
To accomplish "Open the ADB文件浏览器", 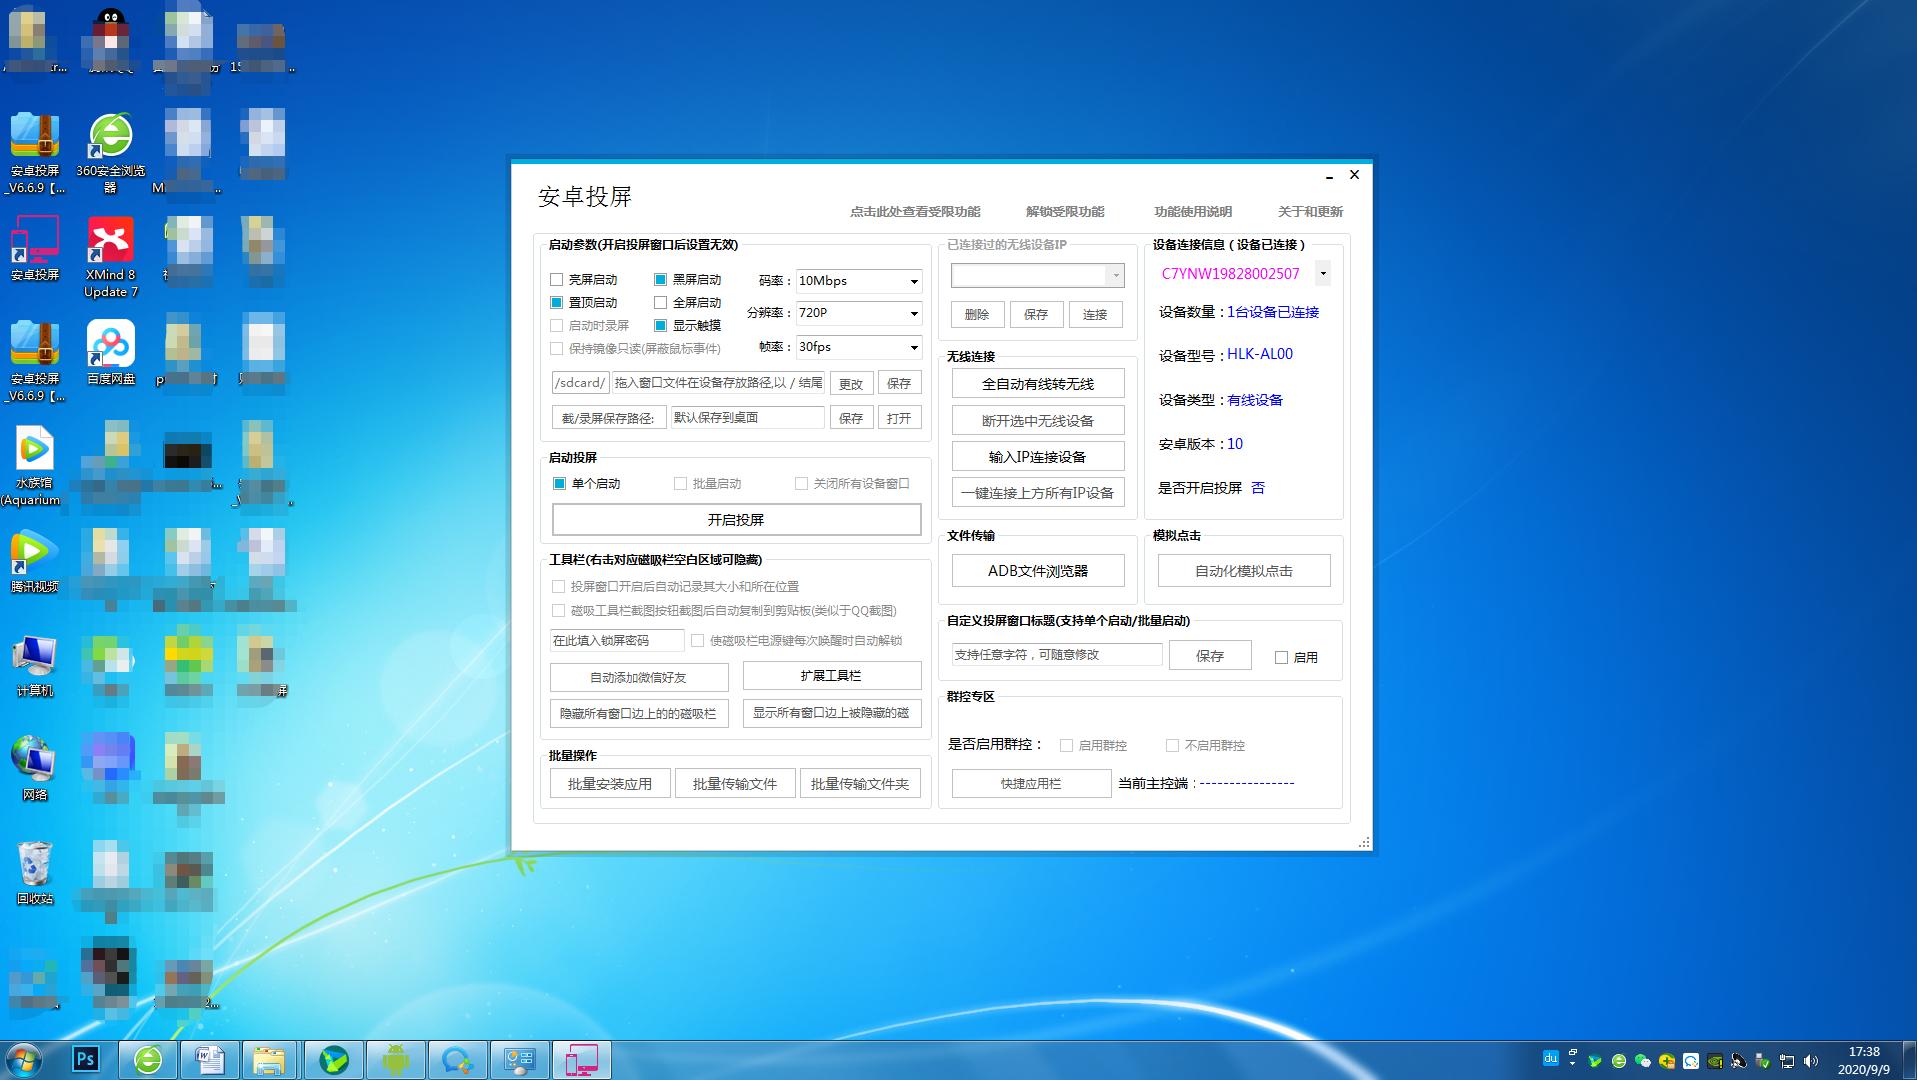I will point(1037,570).
